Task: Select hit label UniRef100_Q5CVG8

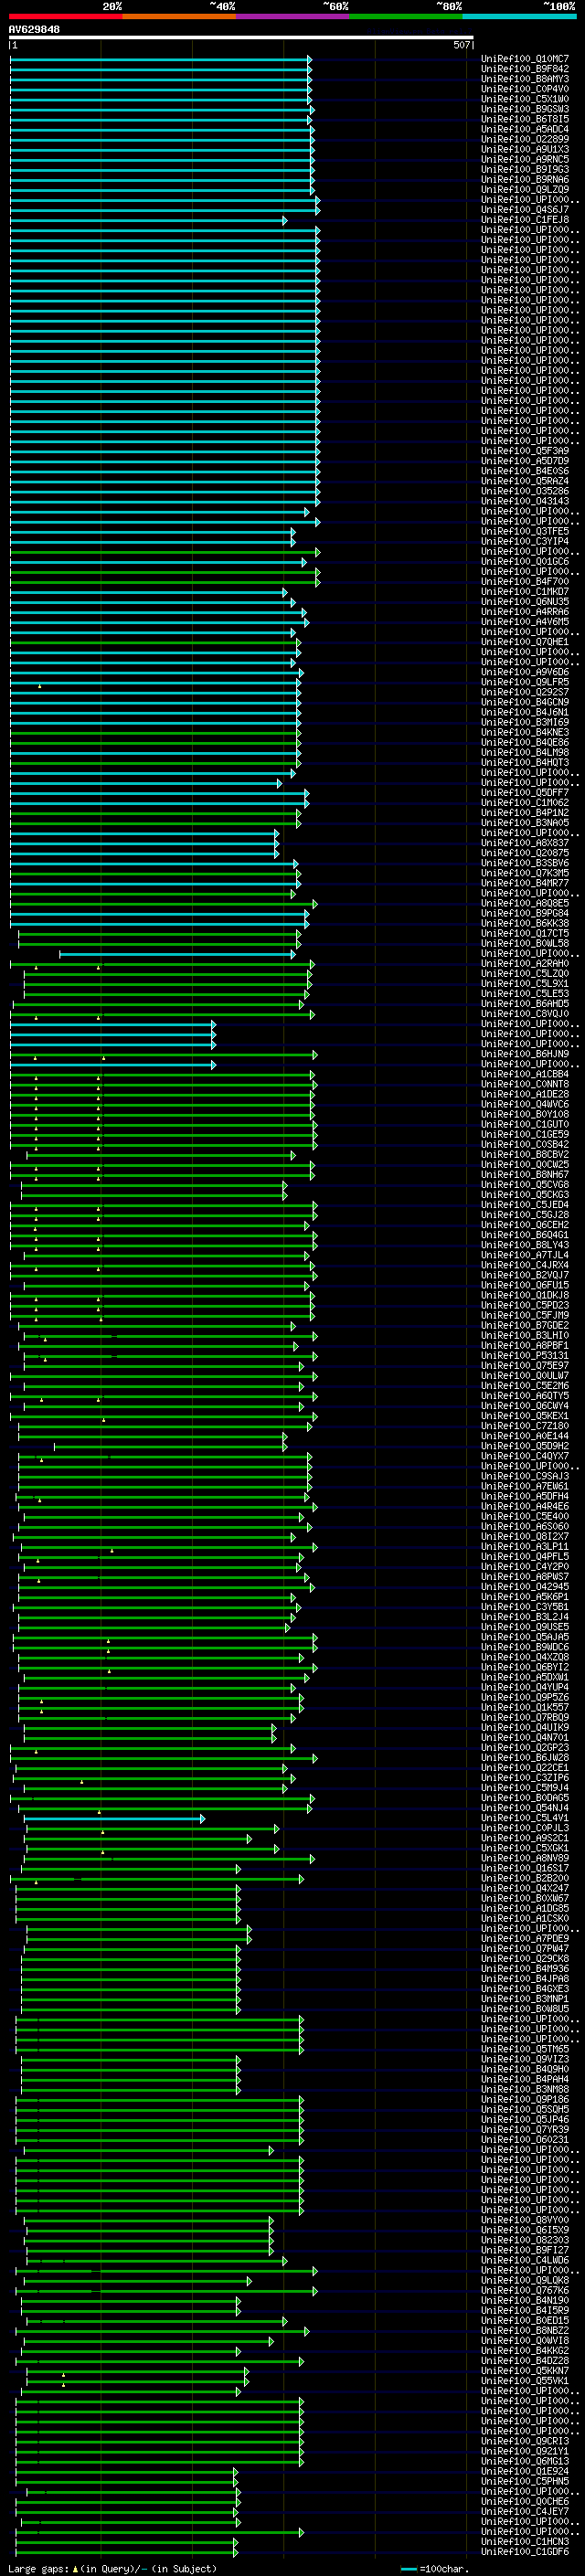Action: click(x=525, y=1185)
